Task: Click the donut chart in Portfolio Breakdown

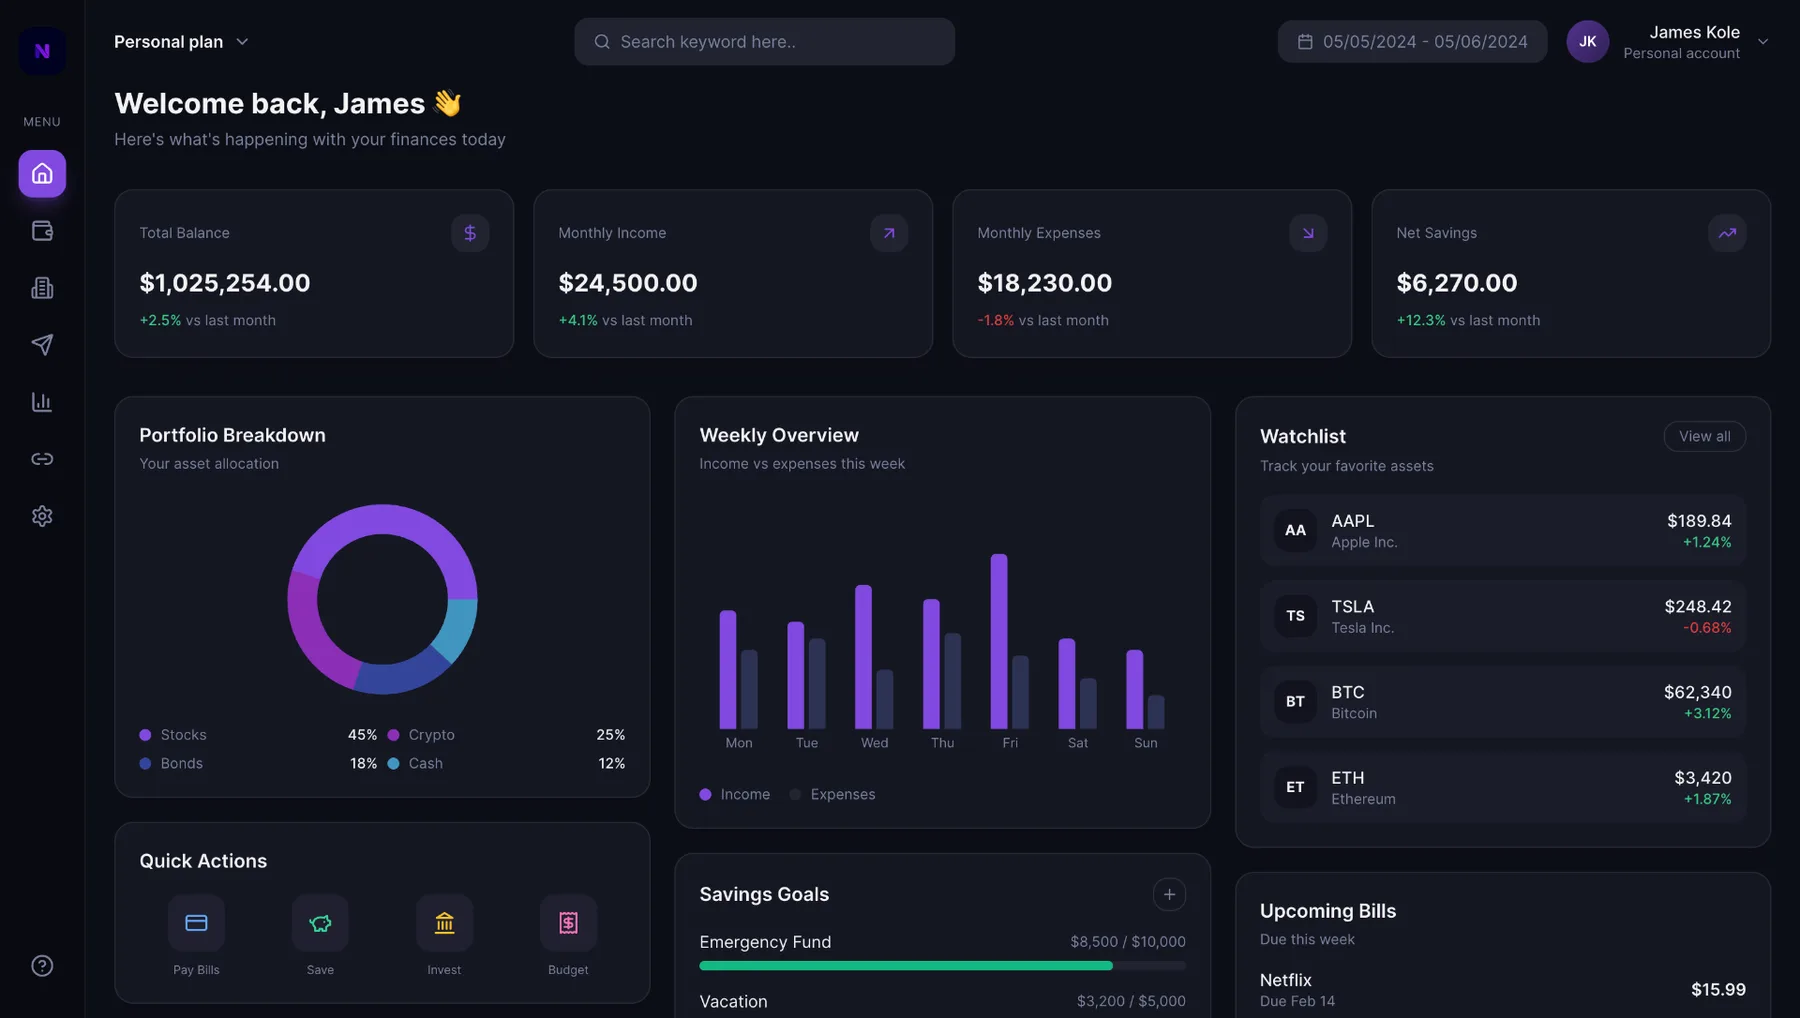Action: 382,599
